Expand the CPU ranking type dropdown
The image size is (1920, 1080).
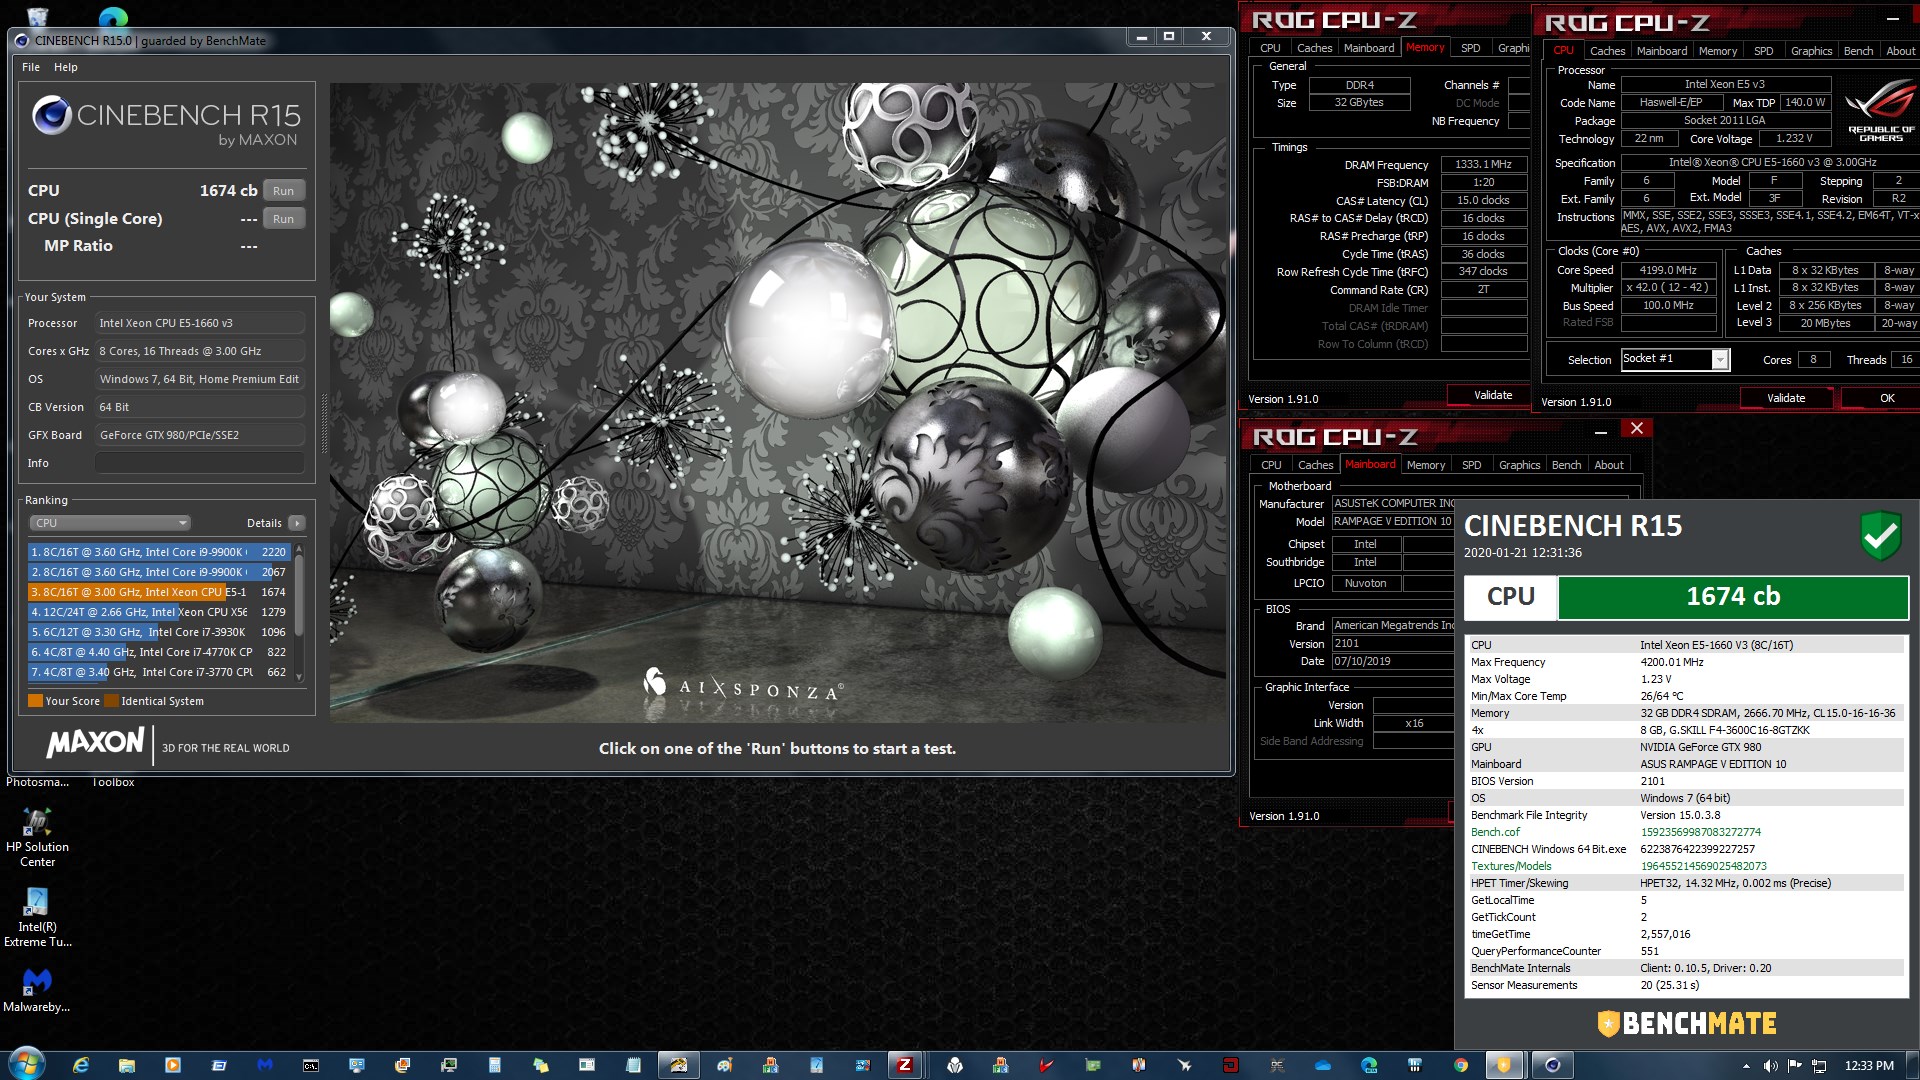tap(110, 523)
